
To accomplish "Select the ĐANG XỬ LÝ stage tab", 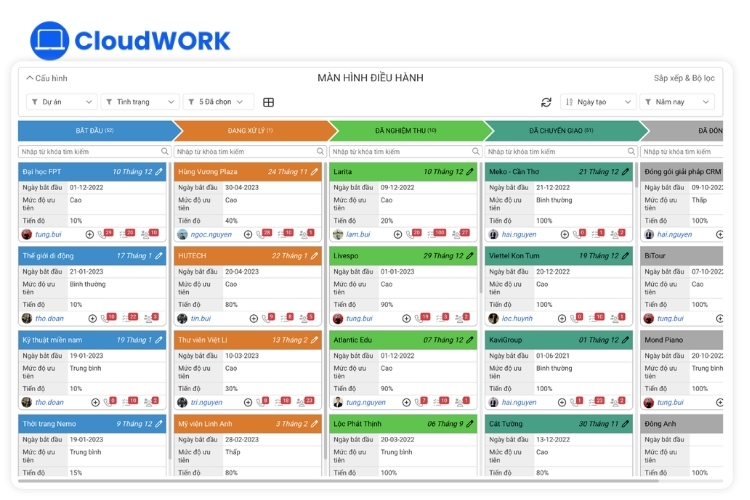I will point(251,131).
